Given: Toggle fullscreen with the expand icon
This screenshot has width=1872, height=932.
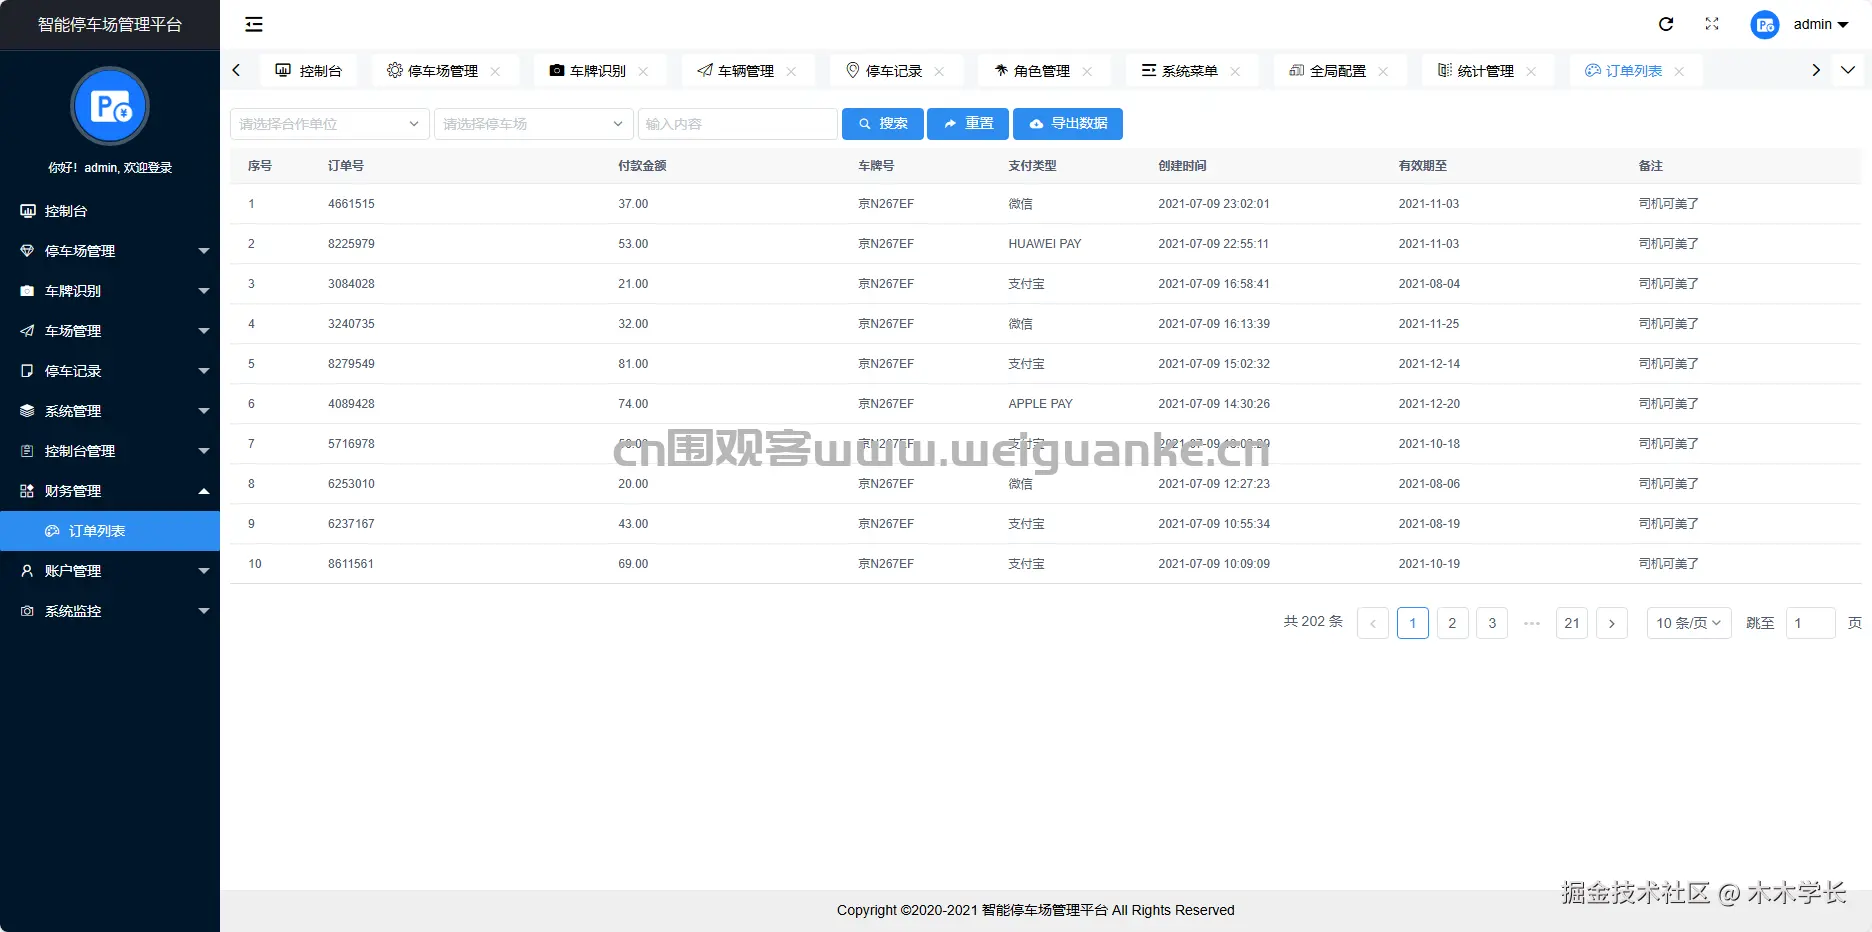Looking at the screenshot, I should coord(1712,24).
